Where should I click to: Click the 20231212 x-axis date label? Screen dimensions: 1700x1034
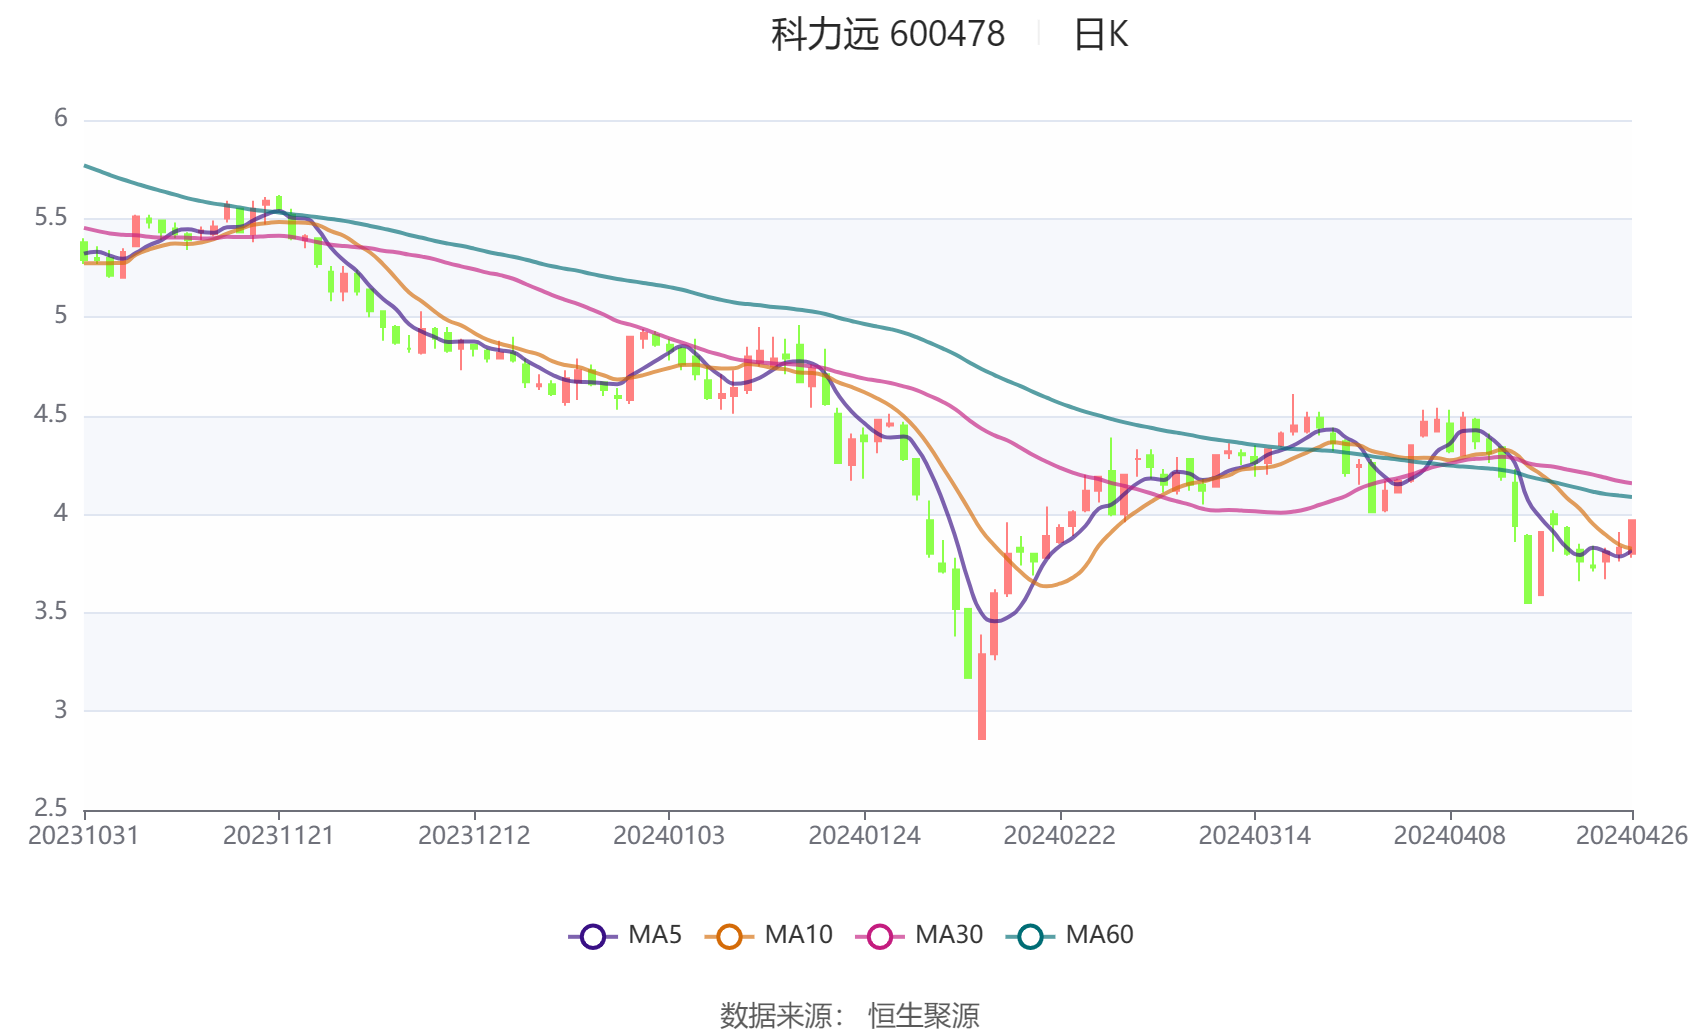(x=474, y=835)
